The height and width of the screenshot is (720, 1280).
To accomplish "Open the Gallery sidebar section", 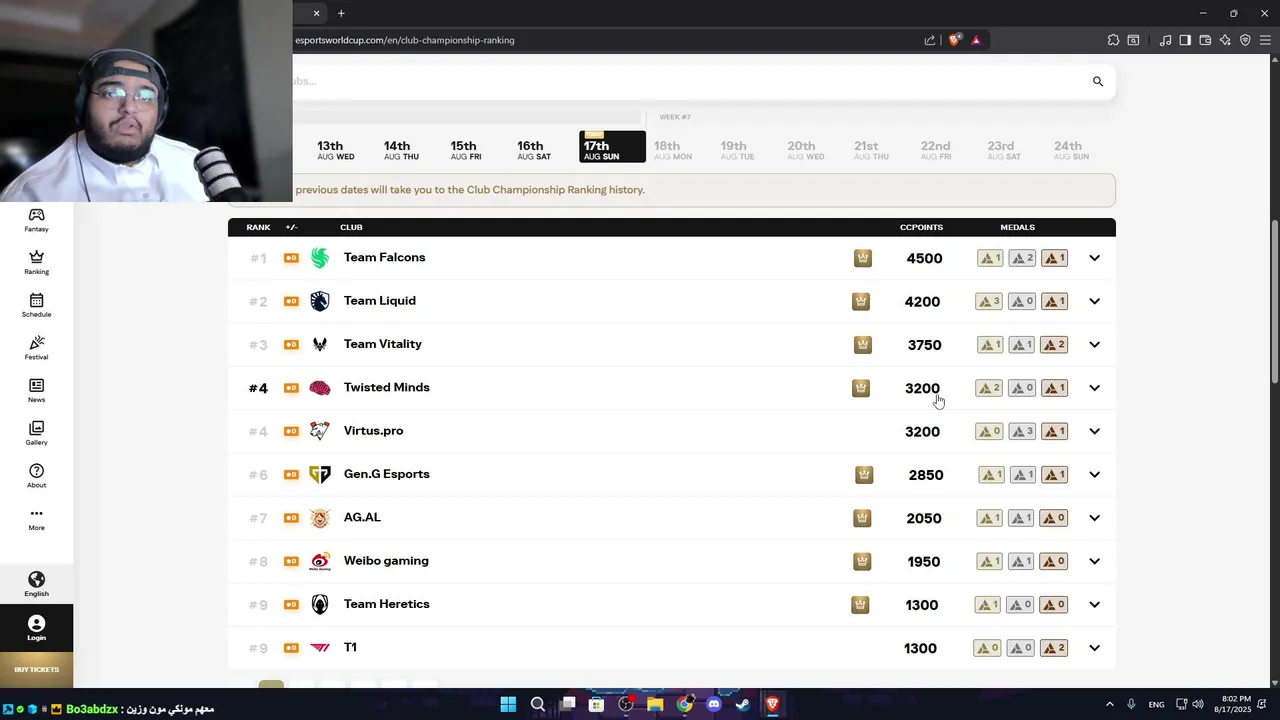I will pos(36,434).
